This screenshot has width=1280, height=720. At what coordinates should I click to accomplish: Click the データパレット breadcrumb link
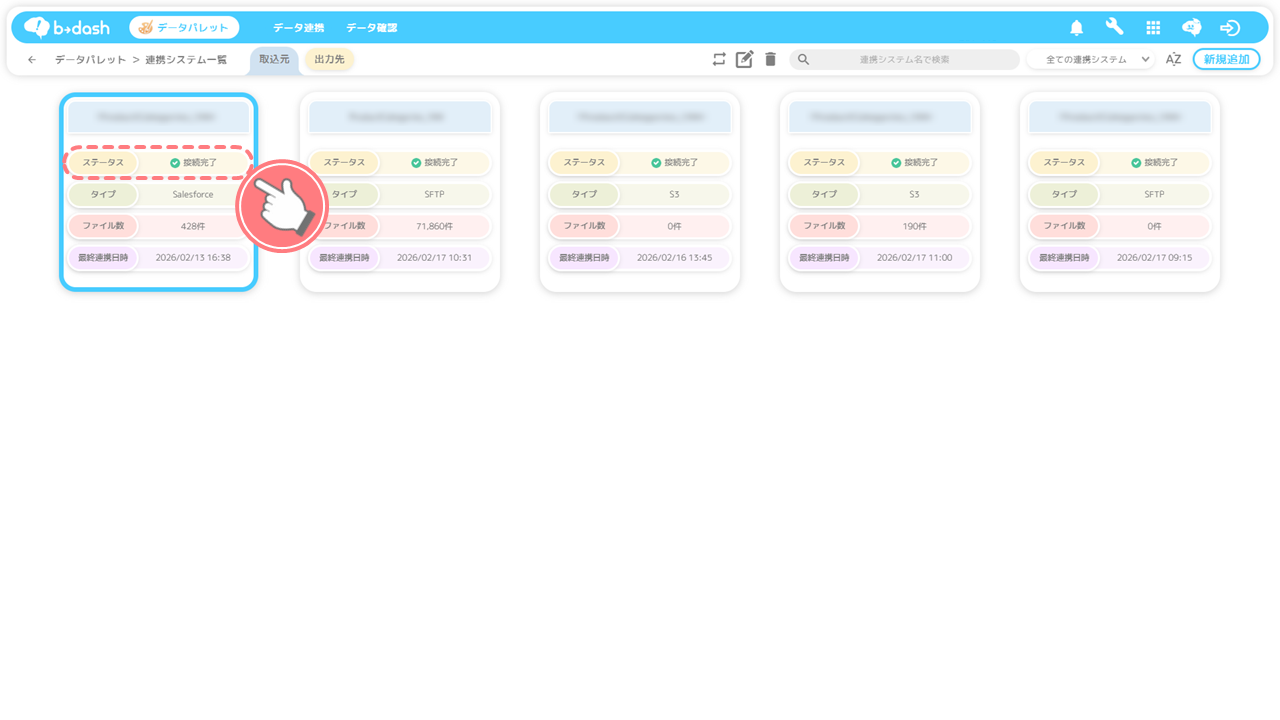(90, 60)
